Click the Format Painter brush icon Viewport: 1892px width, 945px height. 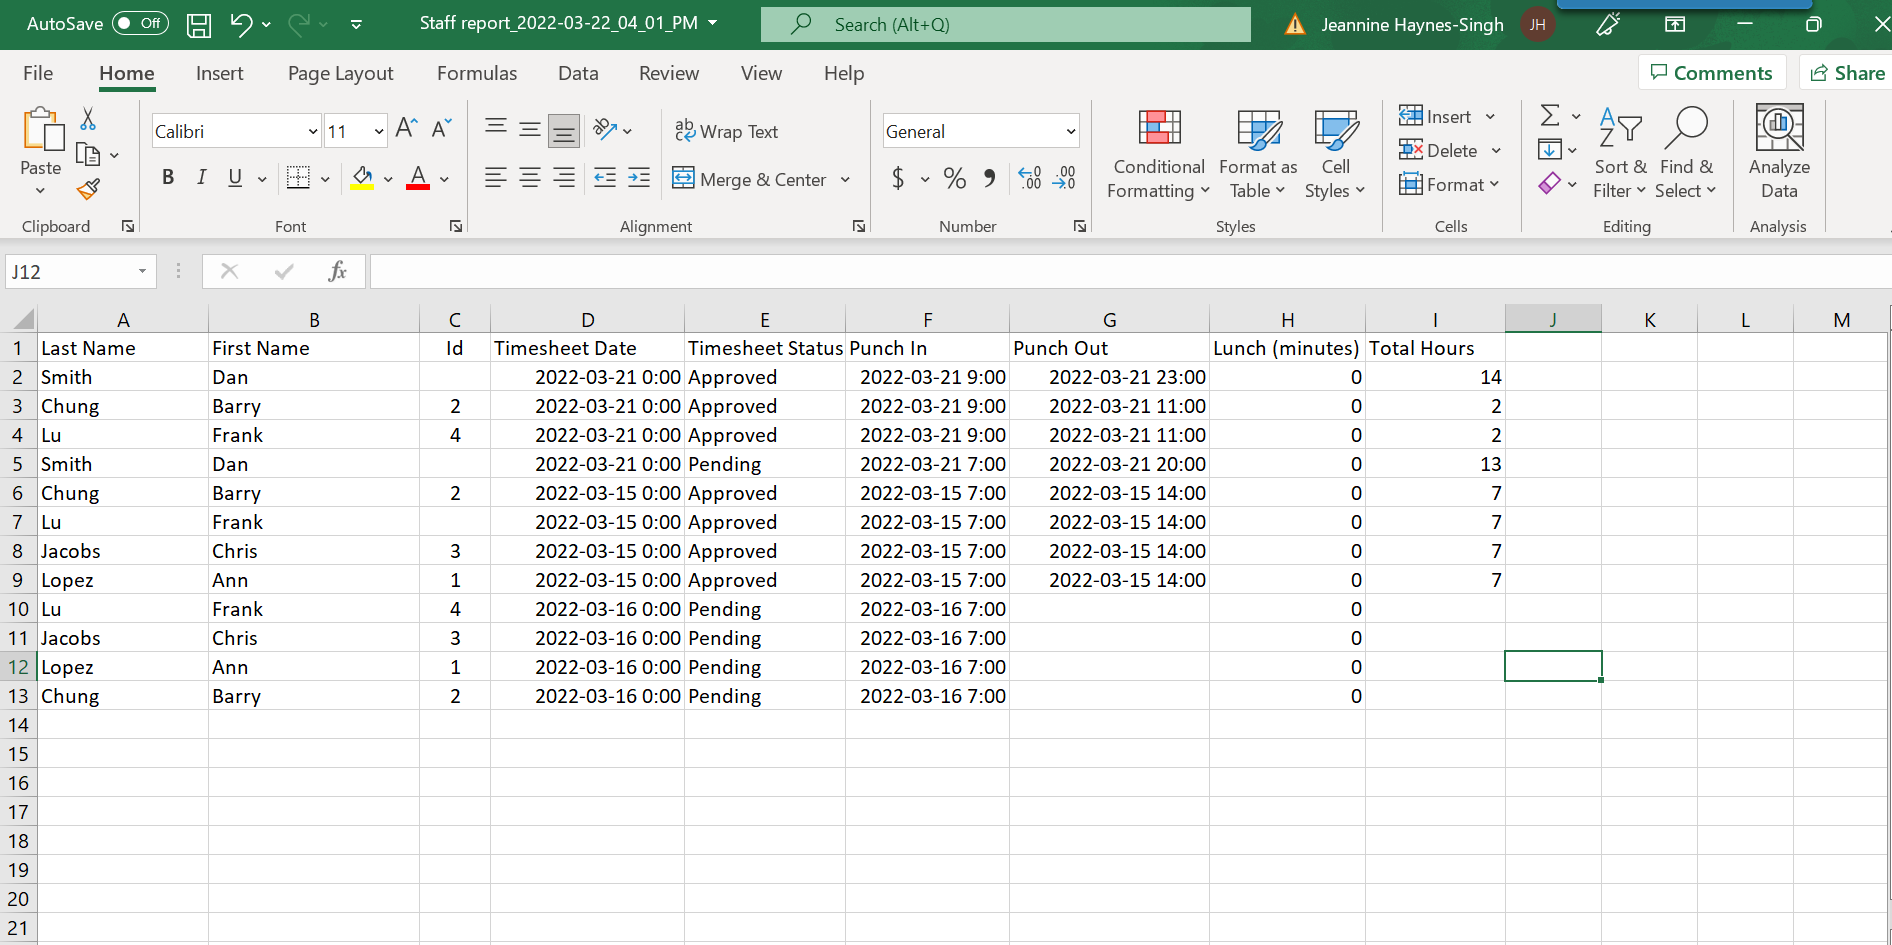[89, 189]
